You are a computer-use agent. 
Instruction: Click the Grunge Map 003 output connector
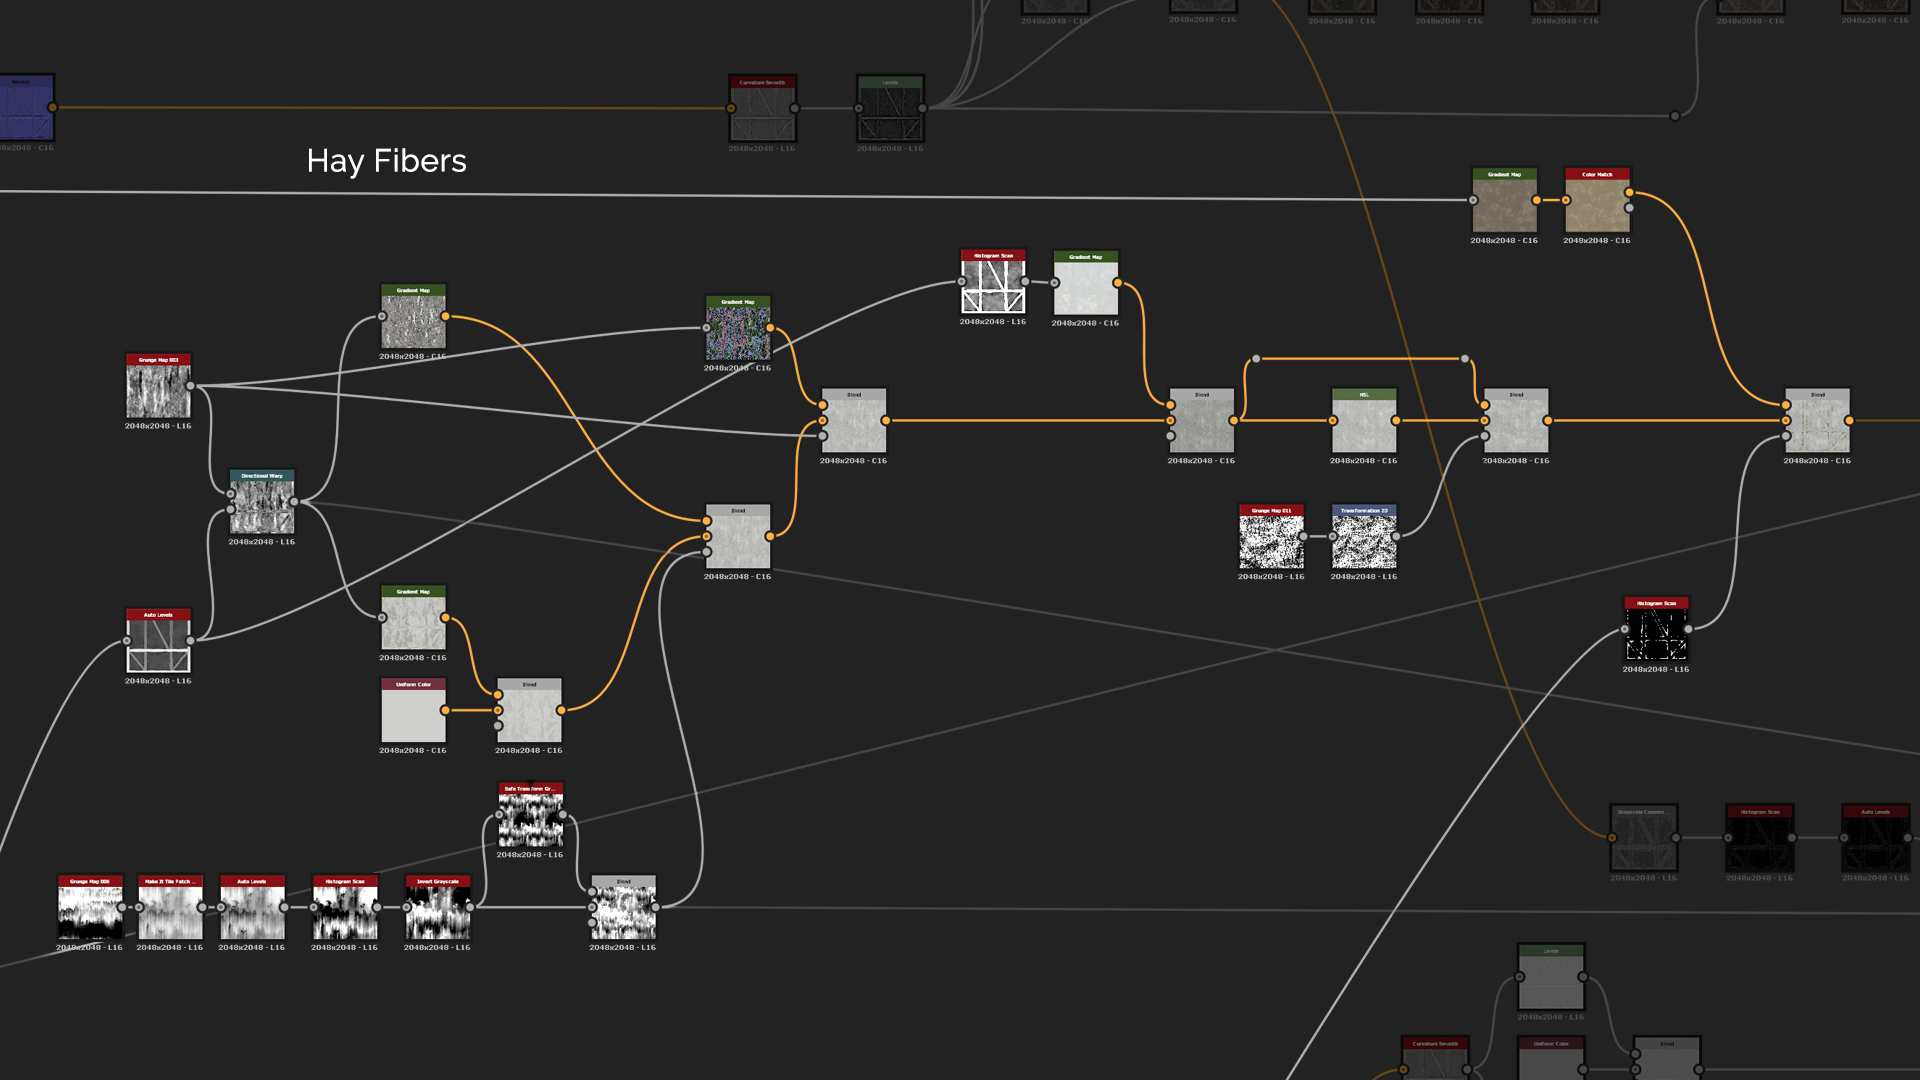(190, 386)
